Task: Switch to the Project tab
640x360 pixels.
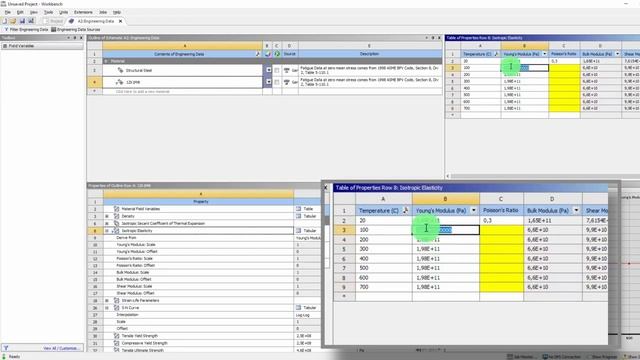Action: [x=54, y=21]
